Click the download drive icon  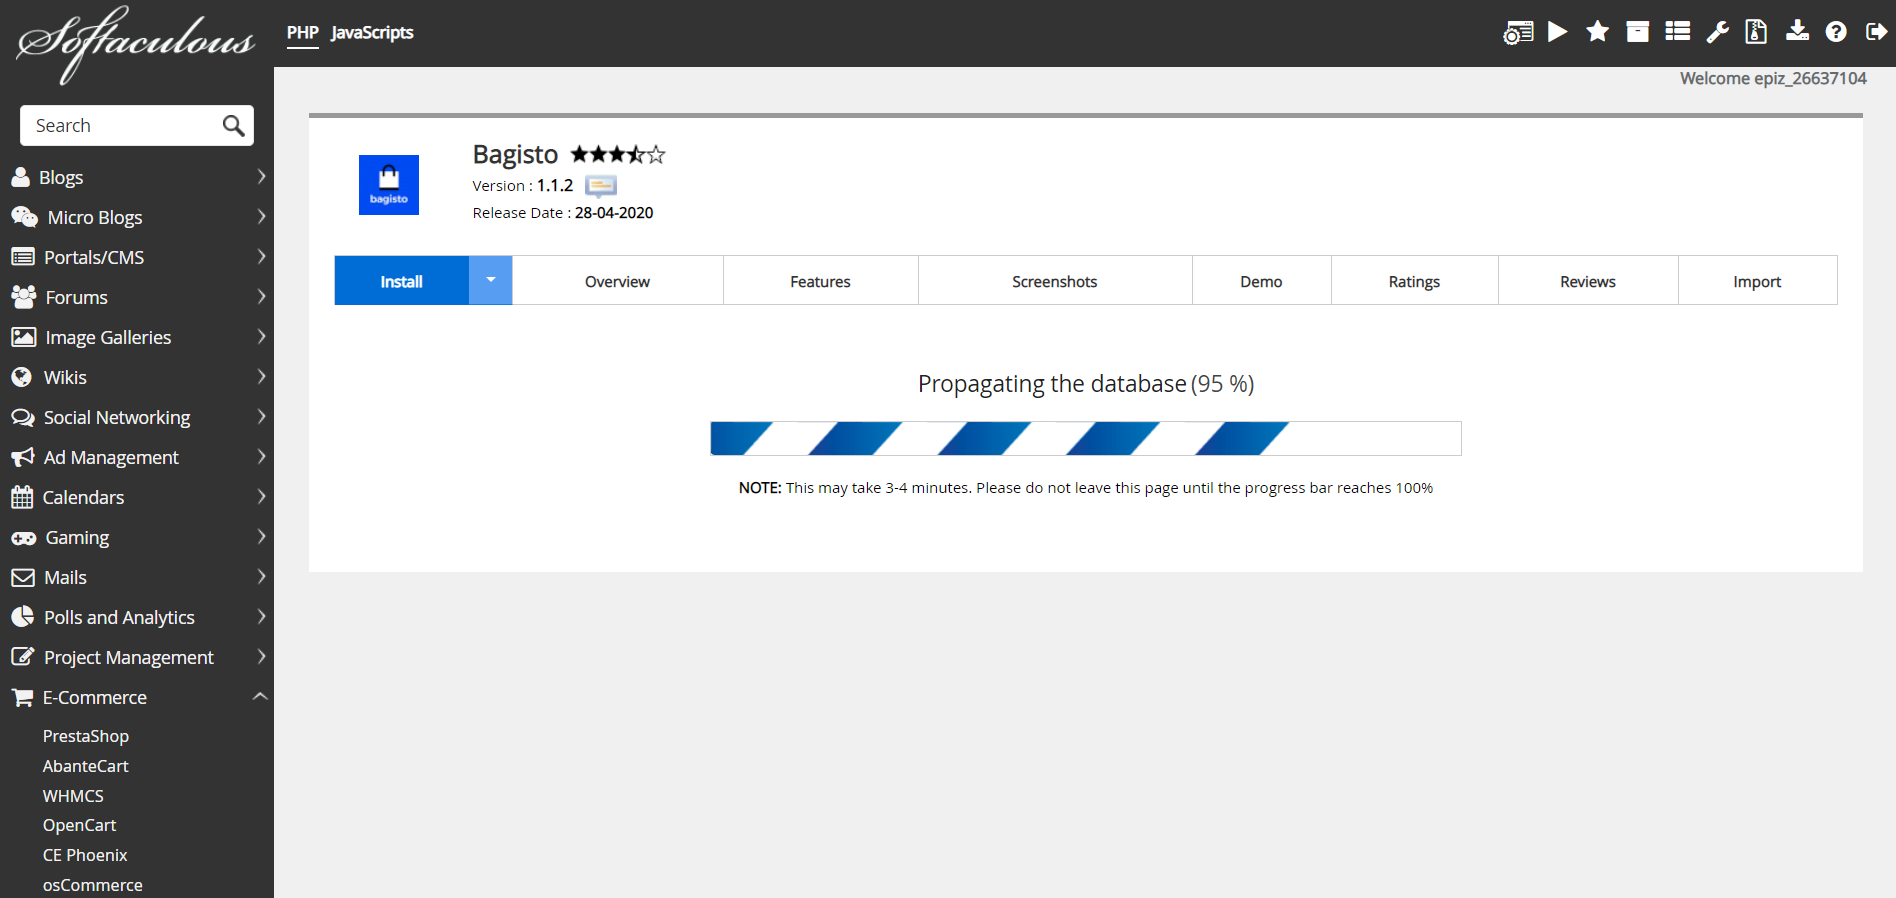click(1797, 31)
